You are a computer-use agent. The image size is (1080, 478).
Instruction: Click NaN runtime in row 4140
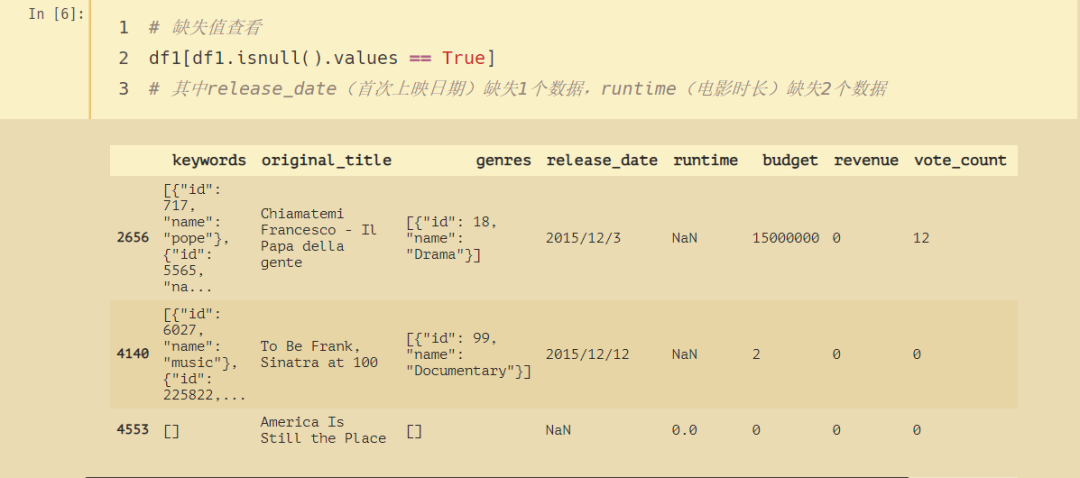[685, 354]
